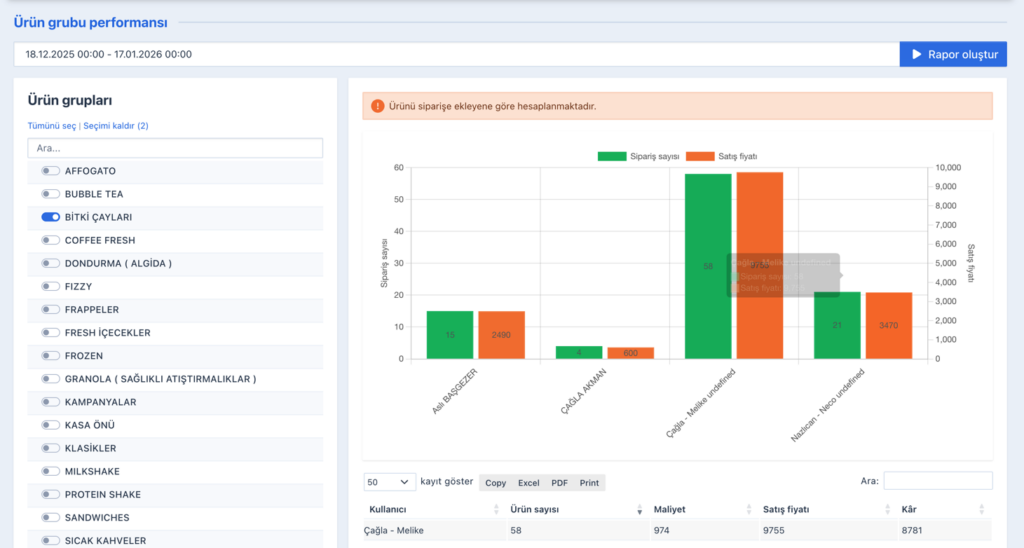The height and width of the screenshot is (548, 1024).
Task: Open the date range picker field
Action: coord(455,55)
